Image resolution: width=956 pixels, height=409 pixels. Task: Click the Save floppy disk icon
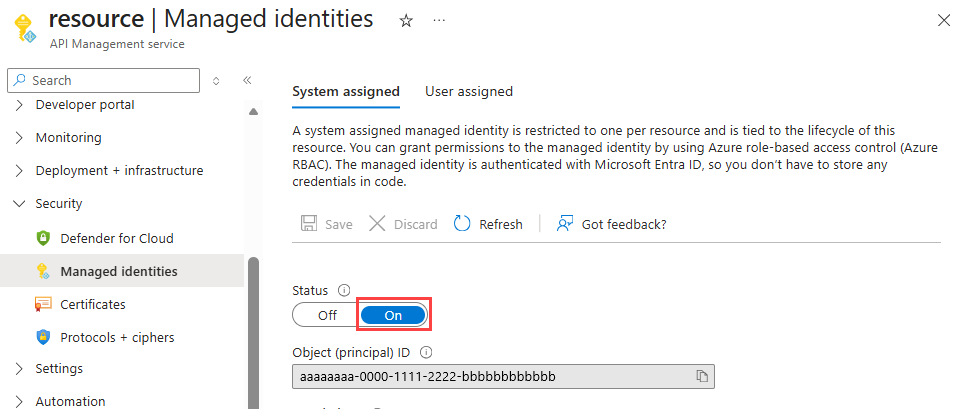coord(309,224)
